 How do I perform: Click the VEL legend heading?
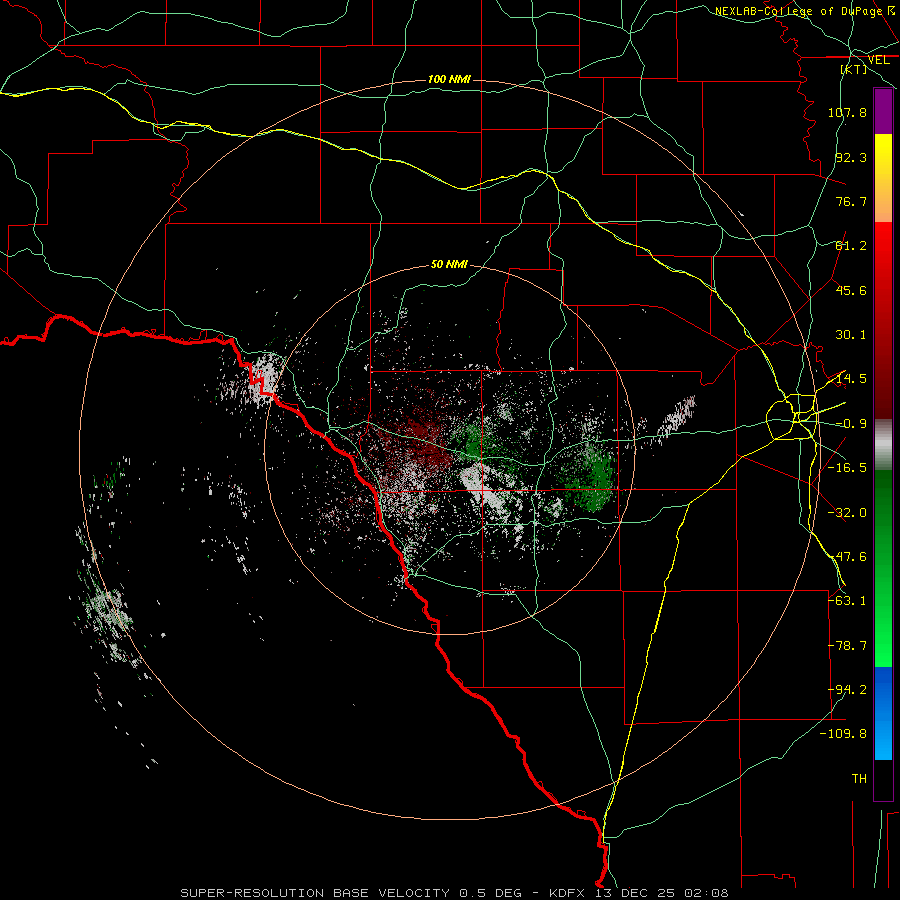coord(878,60)
